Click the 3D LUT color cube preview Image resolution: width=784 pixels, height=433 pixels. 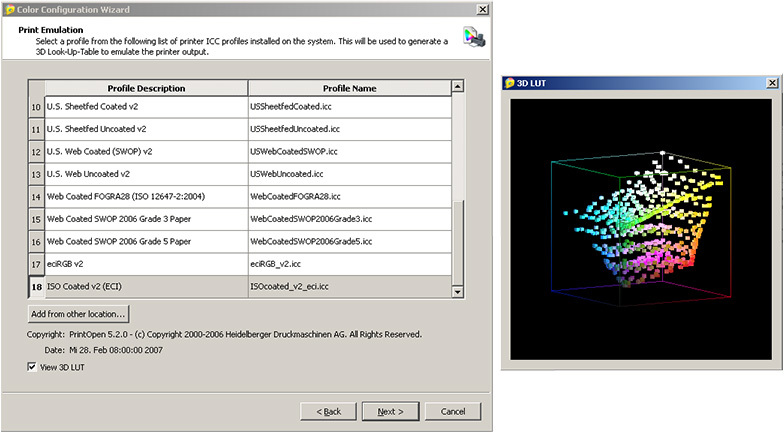[x=641, y=229]
